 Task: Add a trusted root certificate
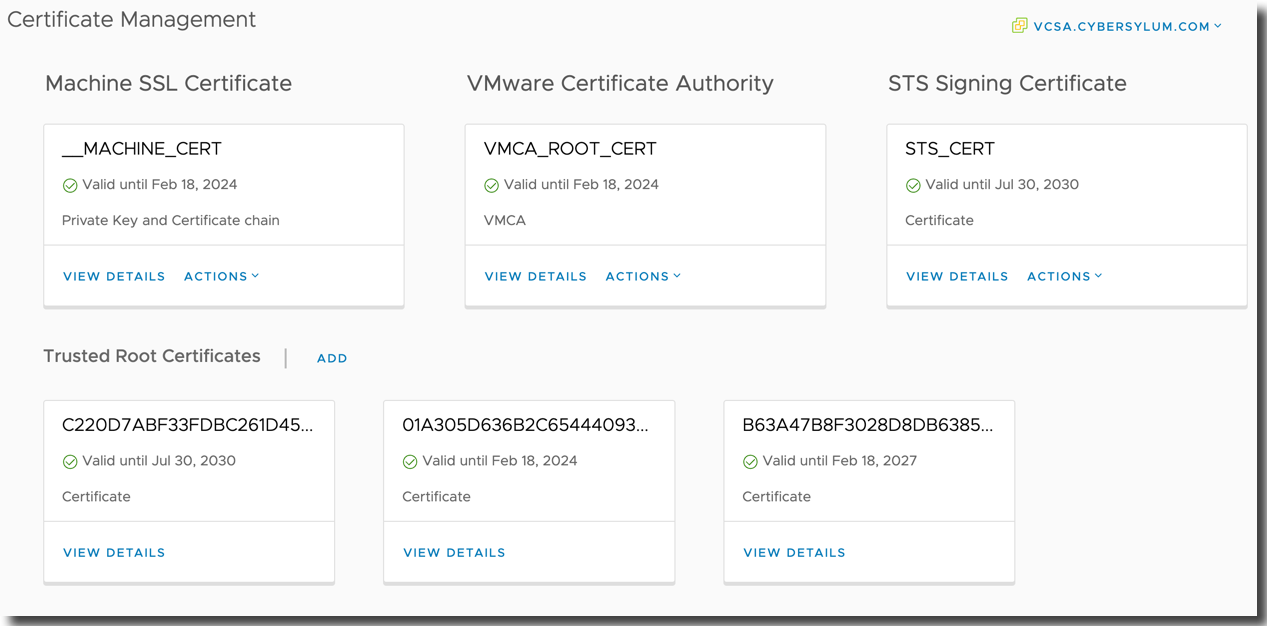tap(332, 358)
